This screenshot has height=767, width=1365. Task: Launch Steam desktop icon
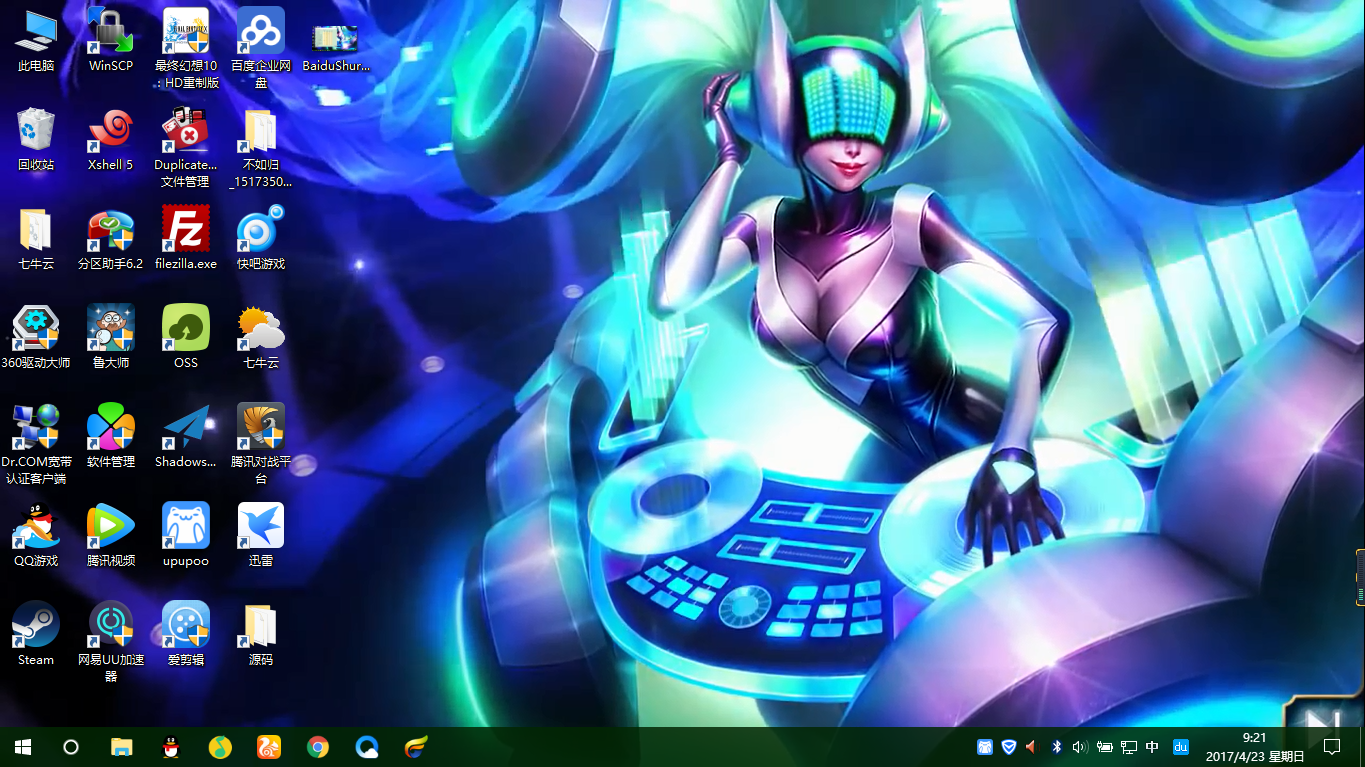point(36,635)
